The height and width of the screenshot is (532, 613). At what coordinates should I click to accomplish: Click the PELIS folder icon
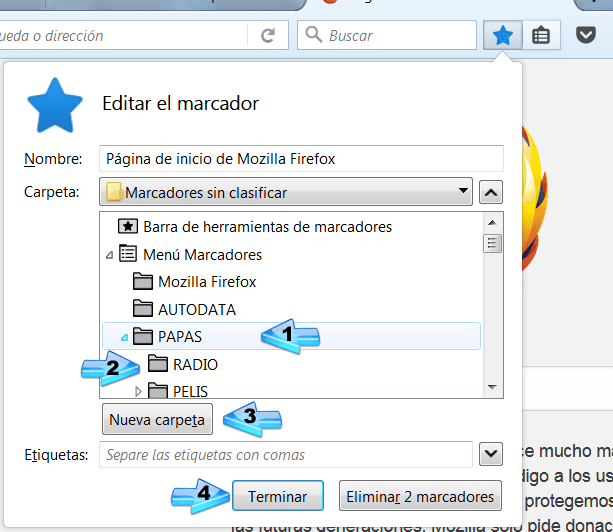click(x=158, y=390)
